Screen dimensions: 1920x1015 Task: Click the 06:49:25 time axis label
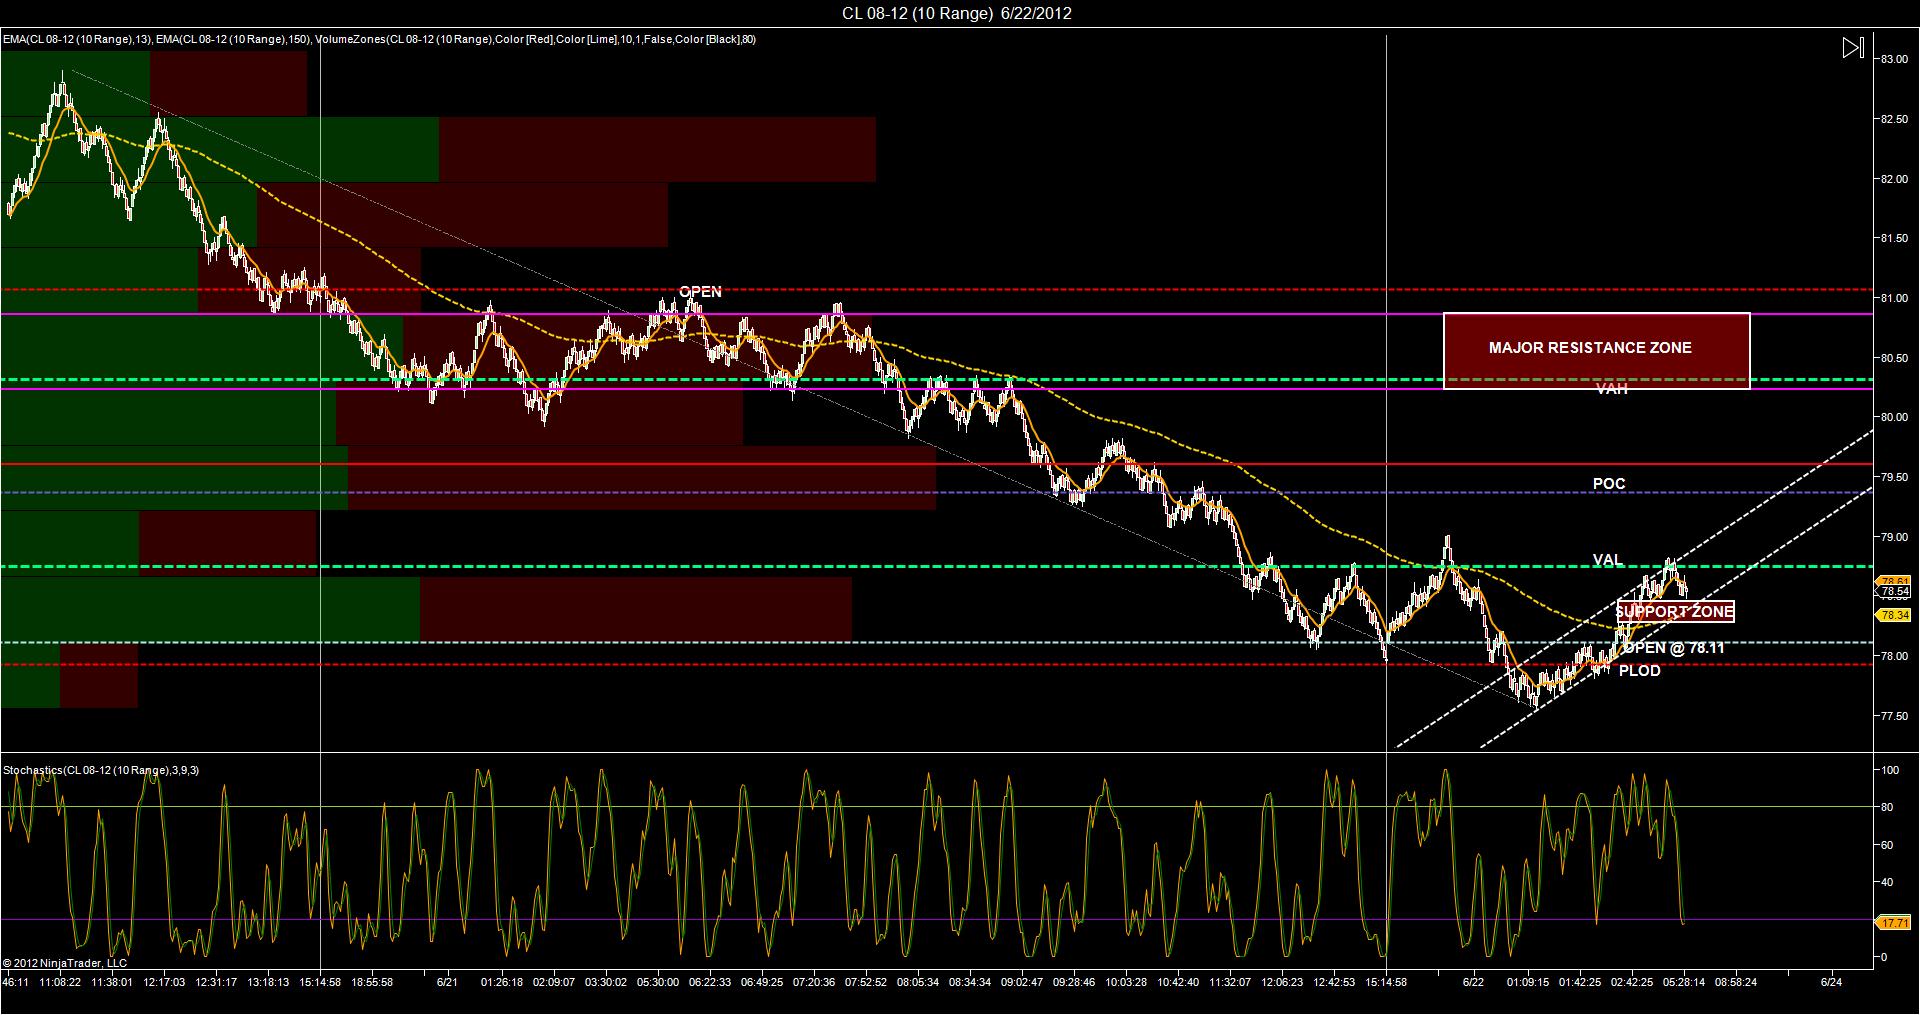point(762,983)
